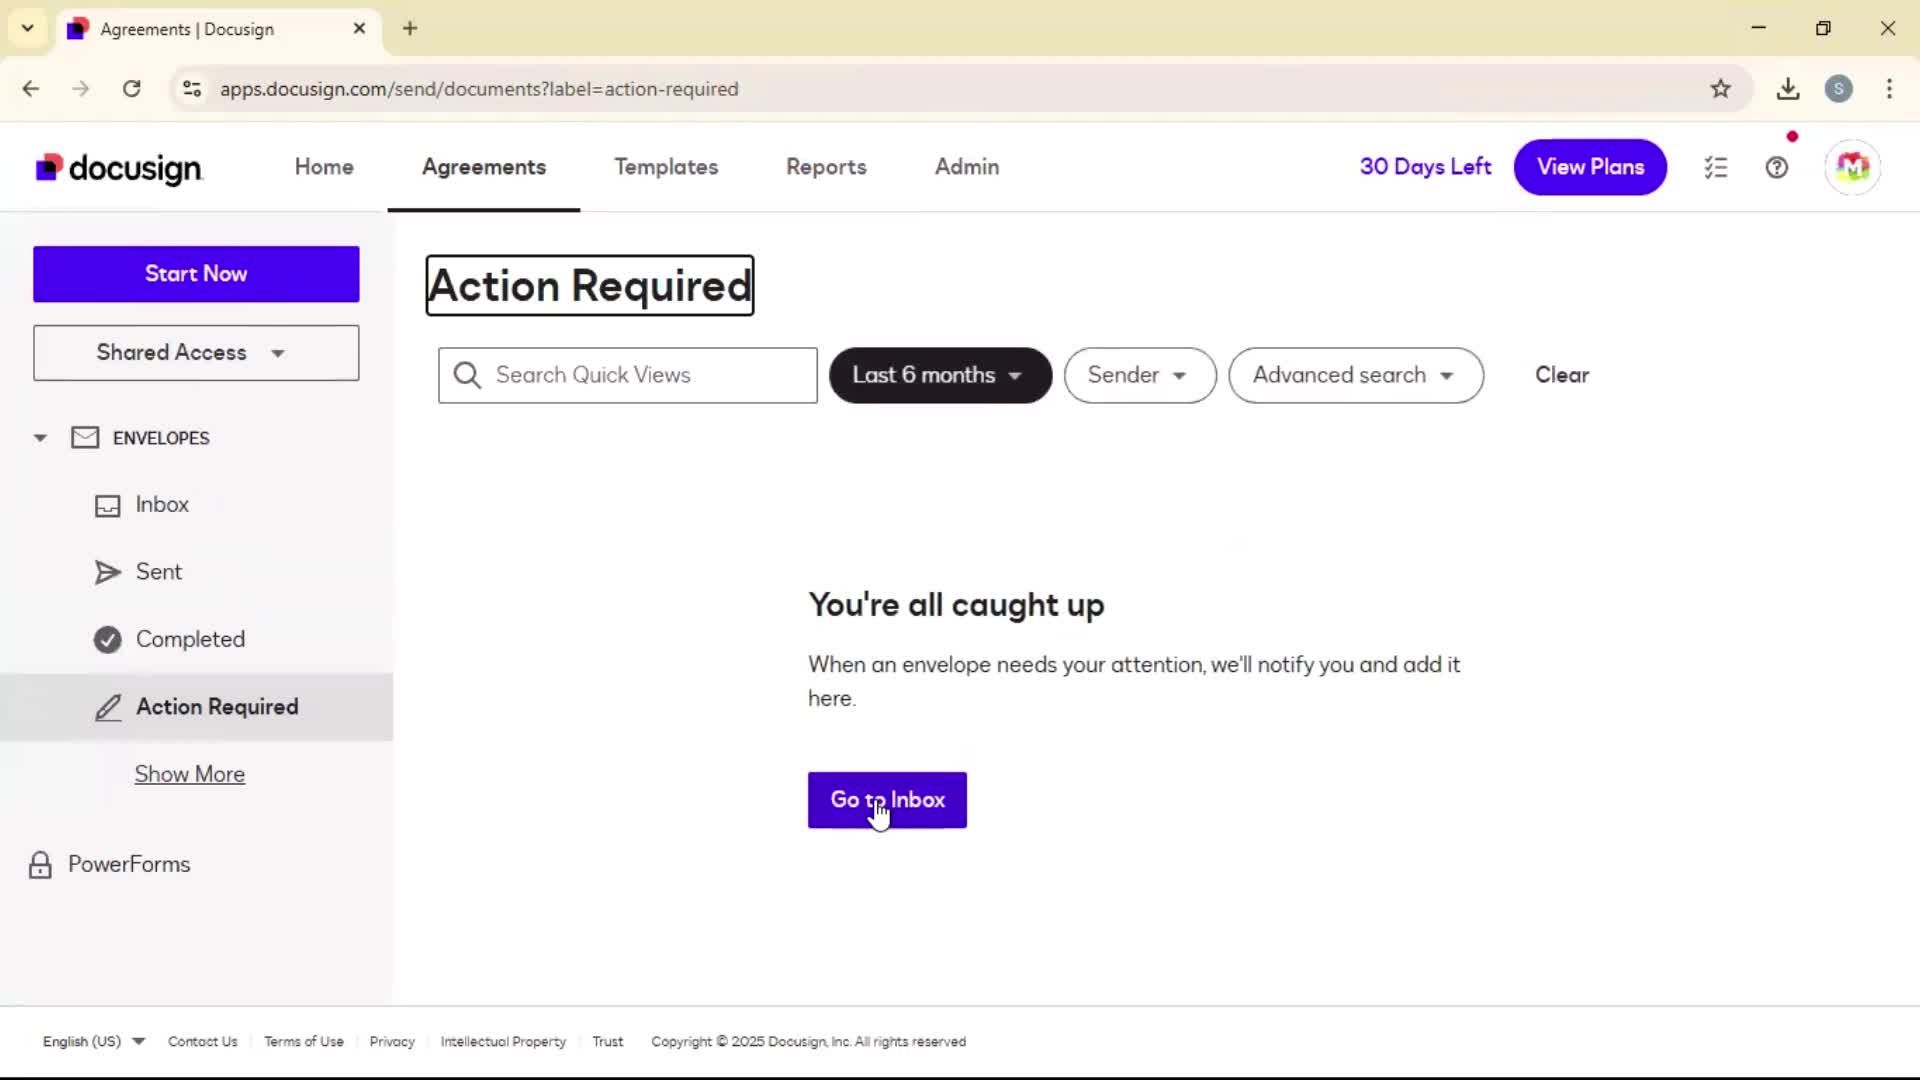Open the user profile avatar

[1853, 167]
